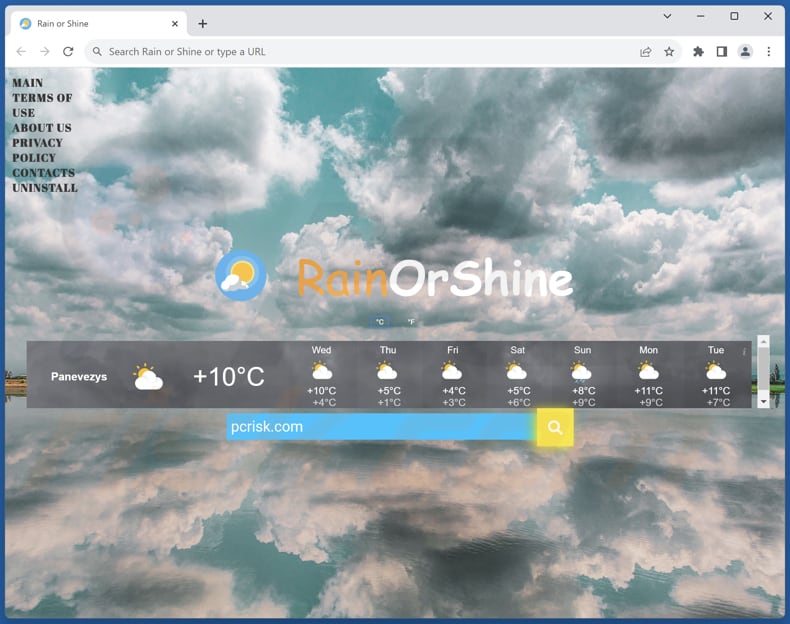Image resolution: width=790 pixels, height=624 pixels.
Task: Click Wednesday's forecast weather icon
Action: (321, 371)
